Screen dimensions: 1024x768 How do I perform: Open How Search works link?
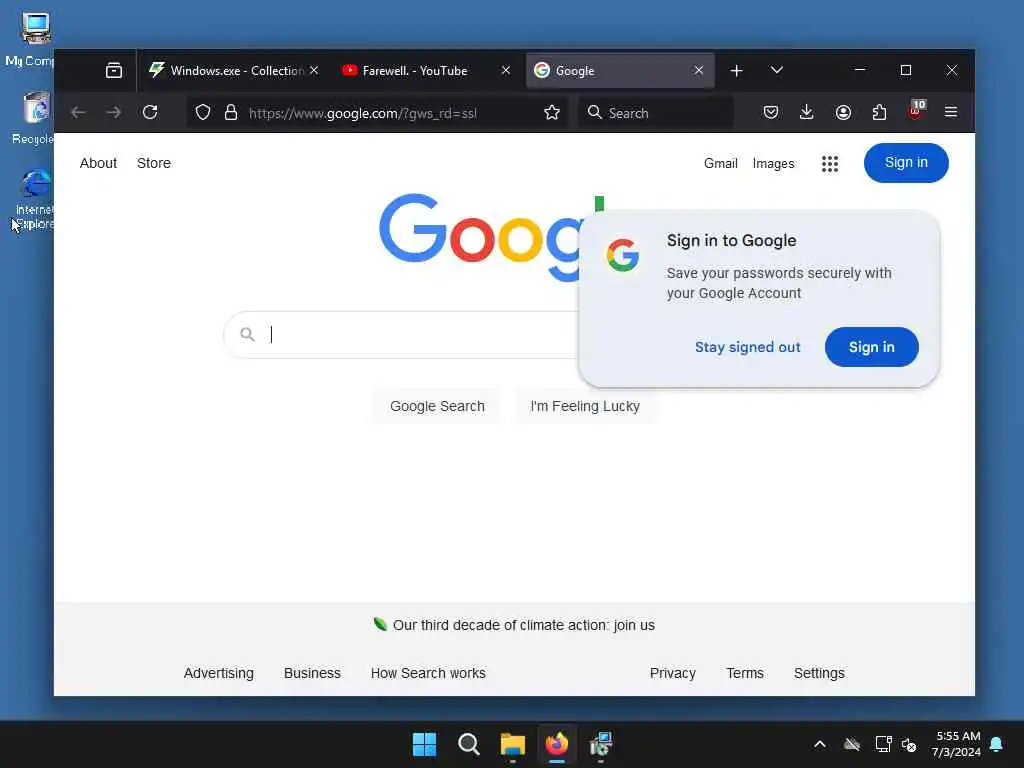(428, 673)
